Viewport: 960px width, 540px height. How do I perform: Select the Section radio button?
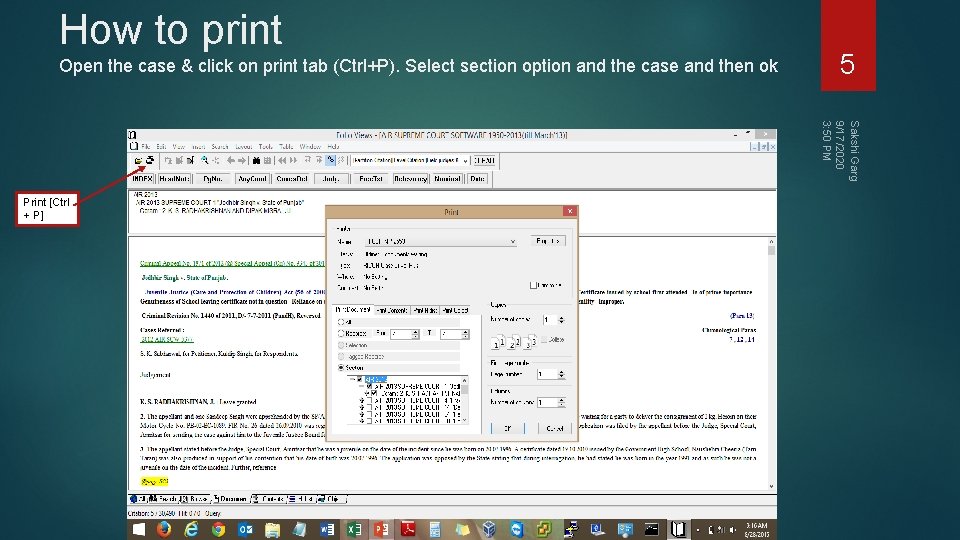coord(341,368)
